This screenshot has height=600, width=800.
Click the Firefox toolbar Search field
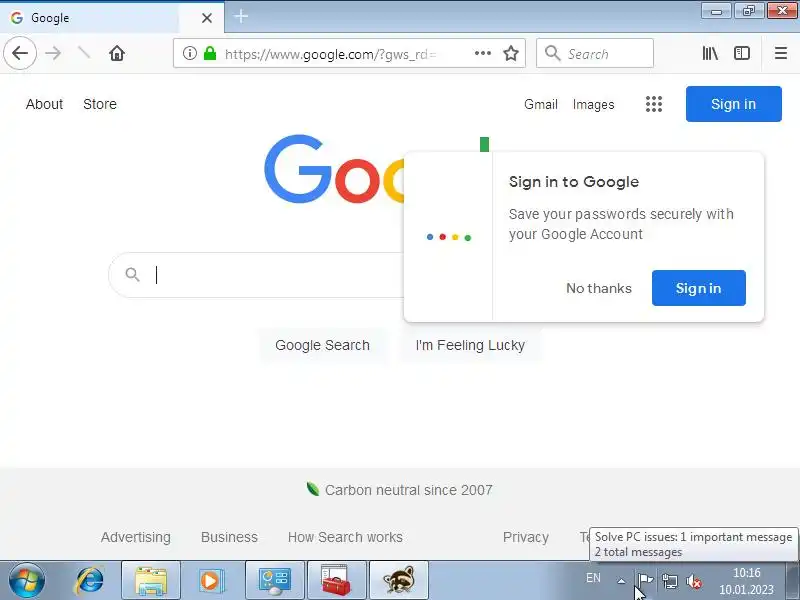[595, 53]
